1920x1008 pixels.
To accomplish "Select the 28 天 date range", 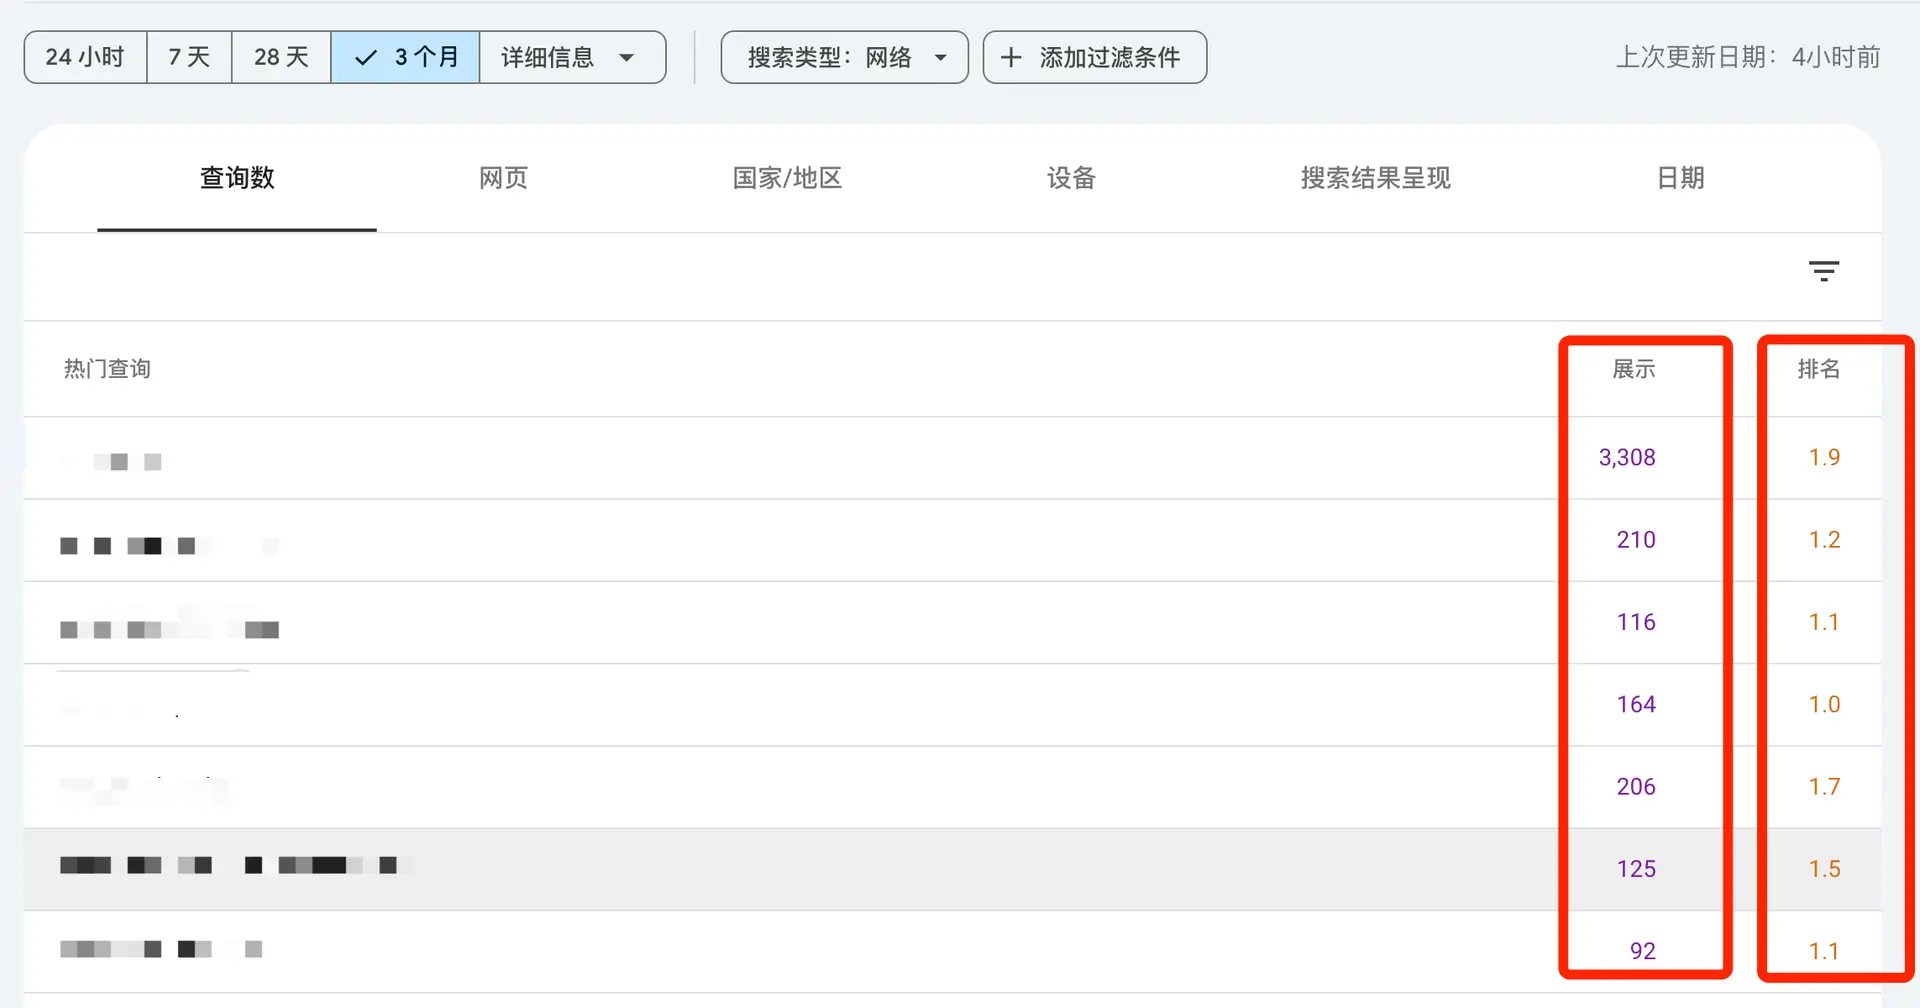I will point(281,57).
